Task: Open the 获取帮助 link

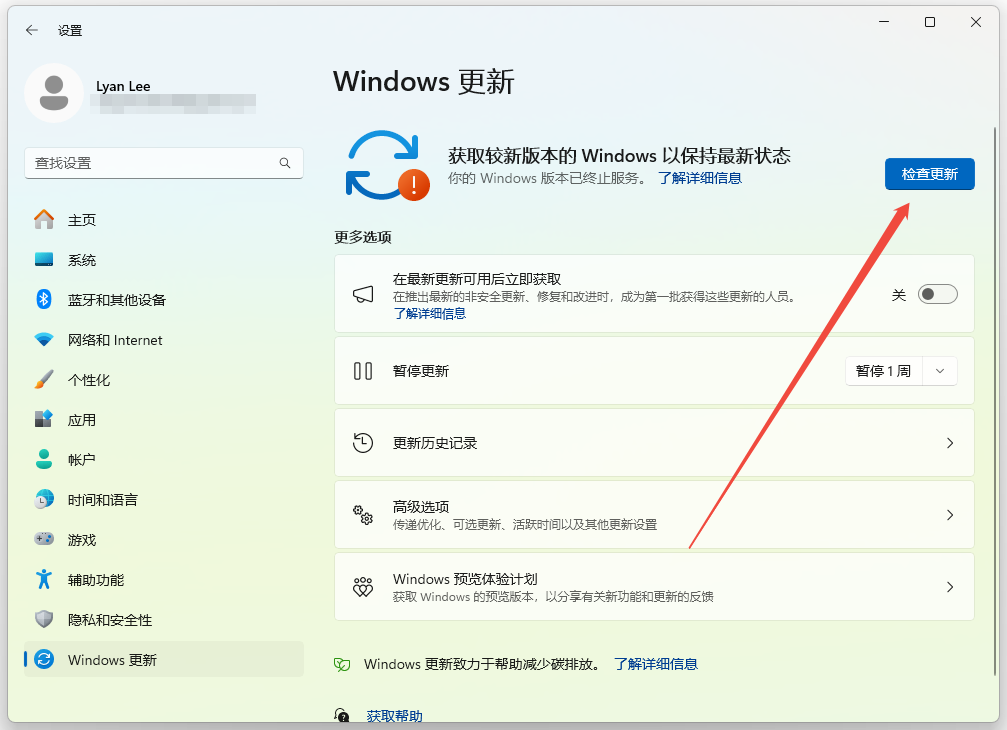Action: coord(394,716)
